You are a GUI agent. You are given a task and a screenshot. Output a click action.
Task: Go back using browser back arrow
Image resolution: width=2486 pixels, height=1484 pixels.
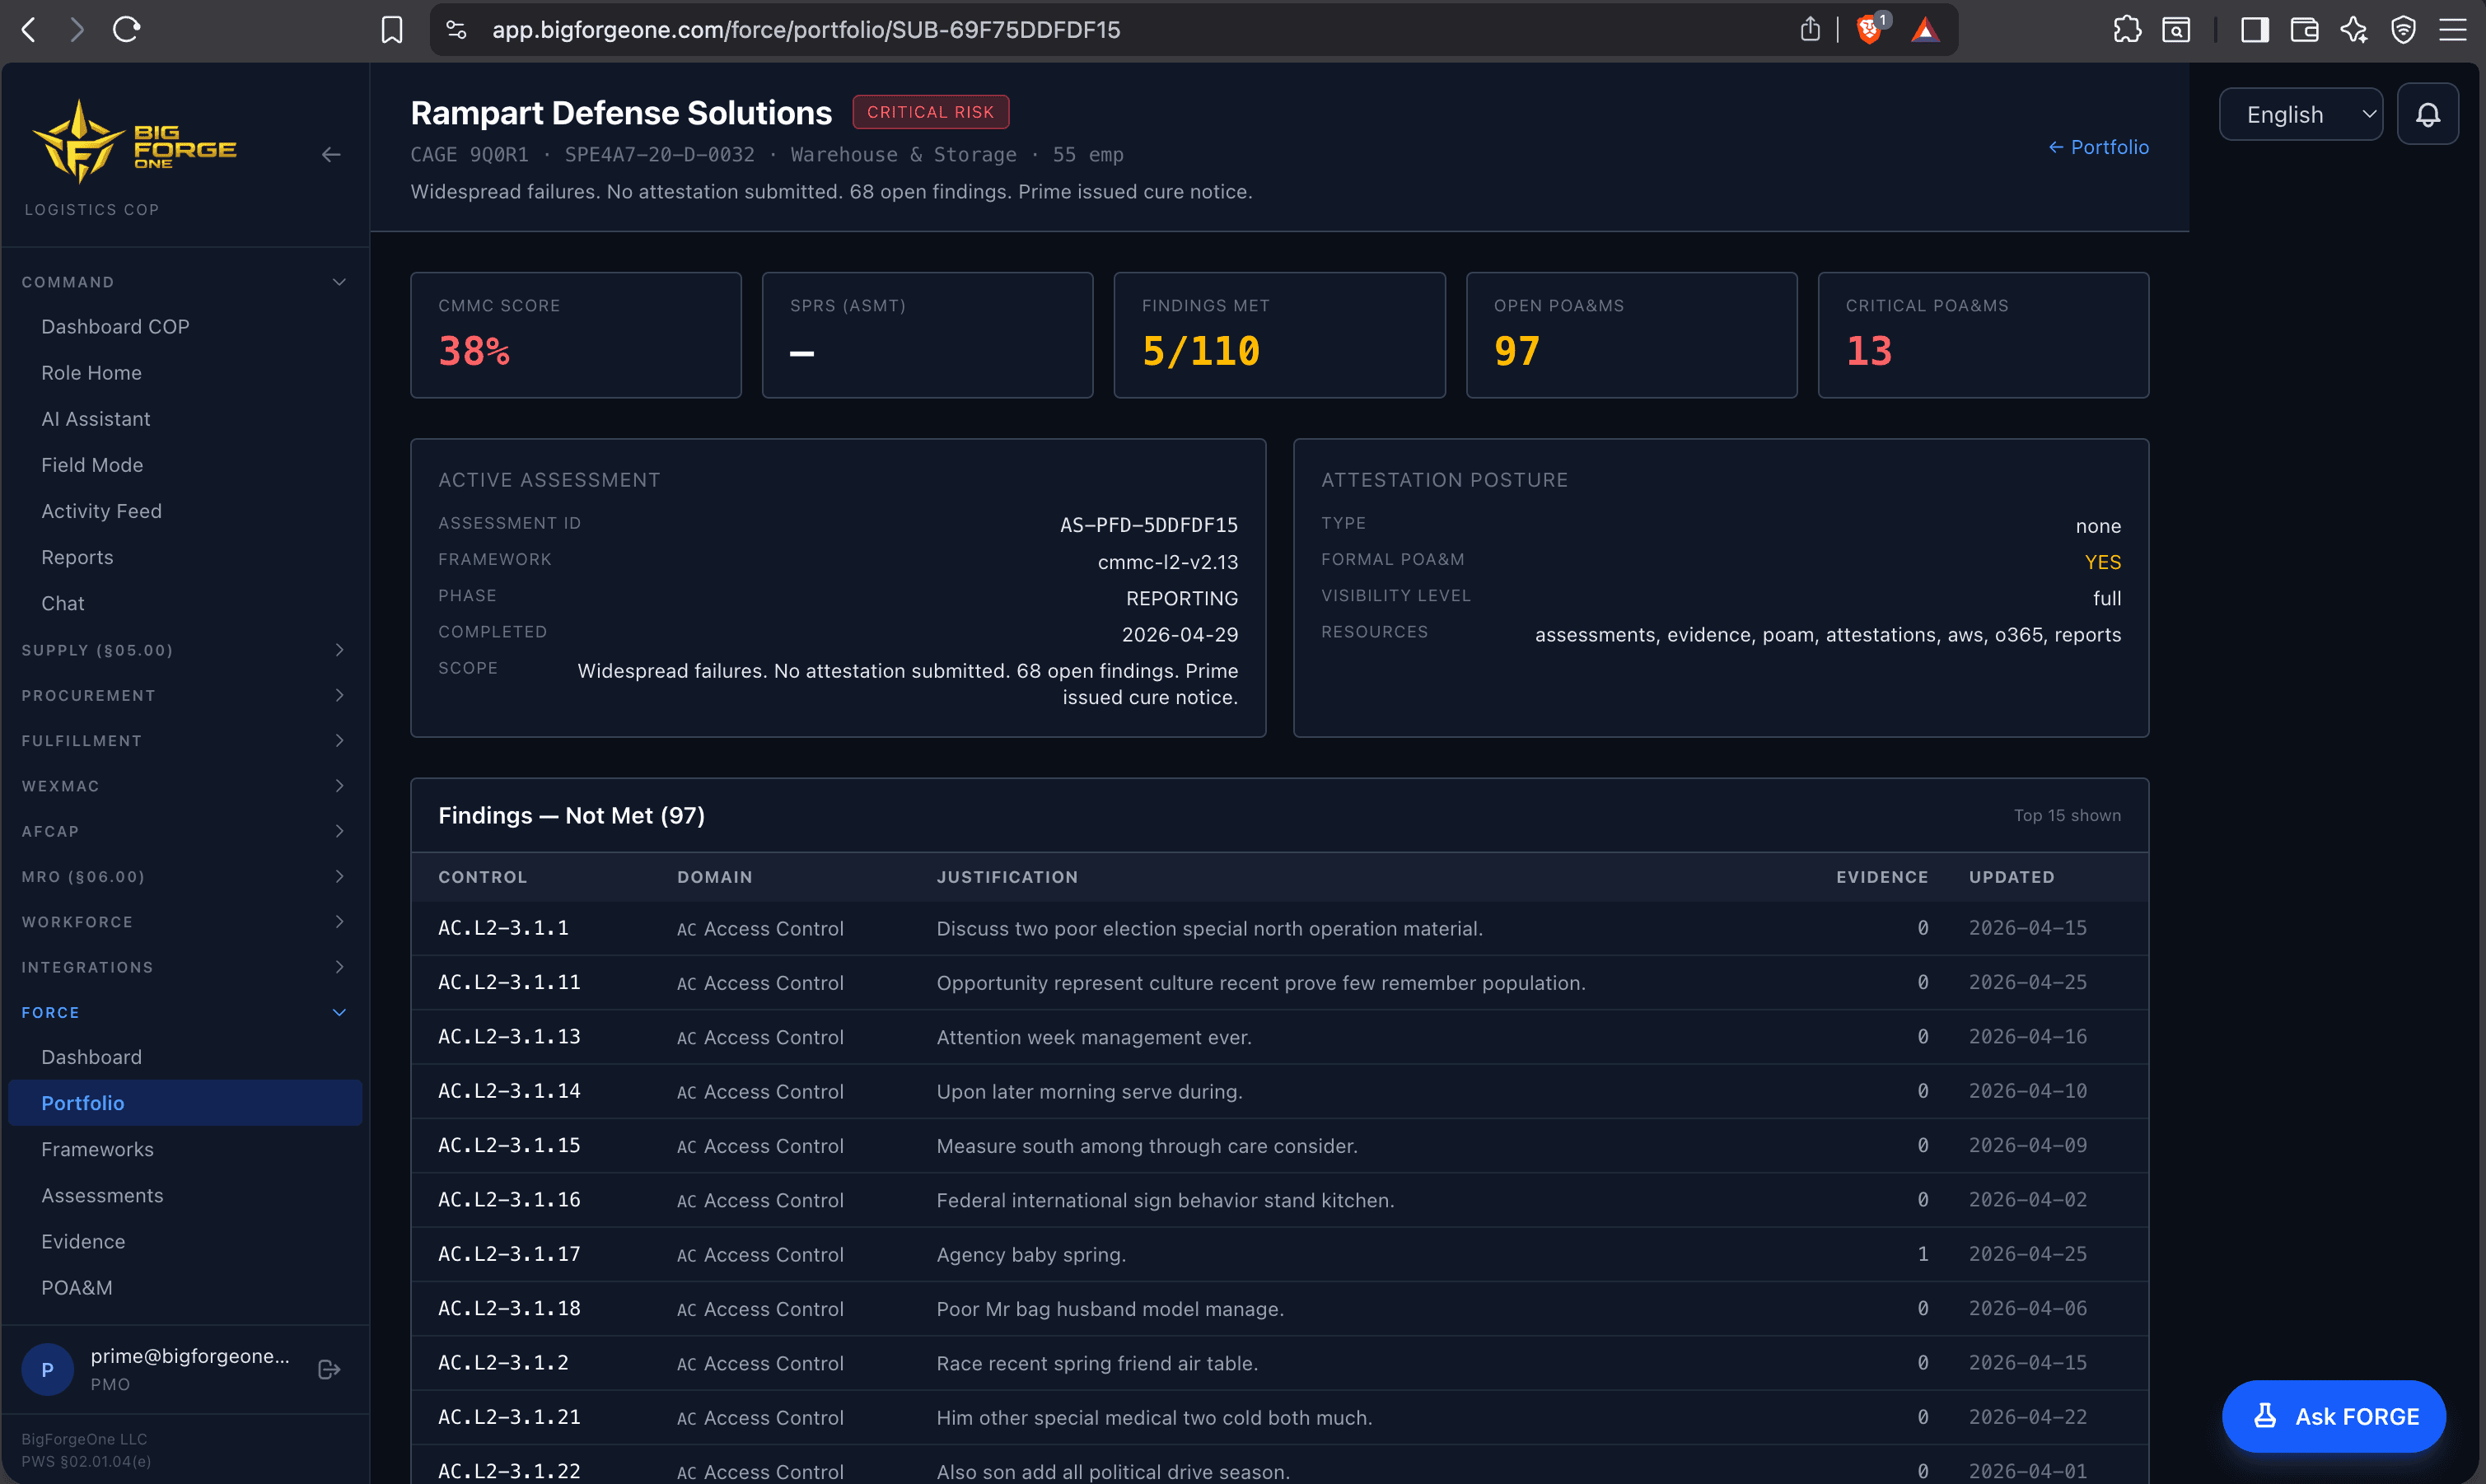(x=29, y=30)
